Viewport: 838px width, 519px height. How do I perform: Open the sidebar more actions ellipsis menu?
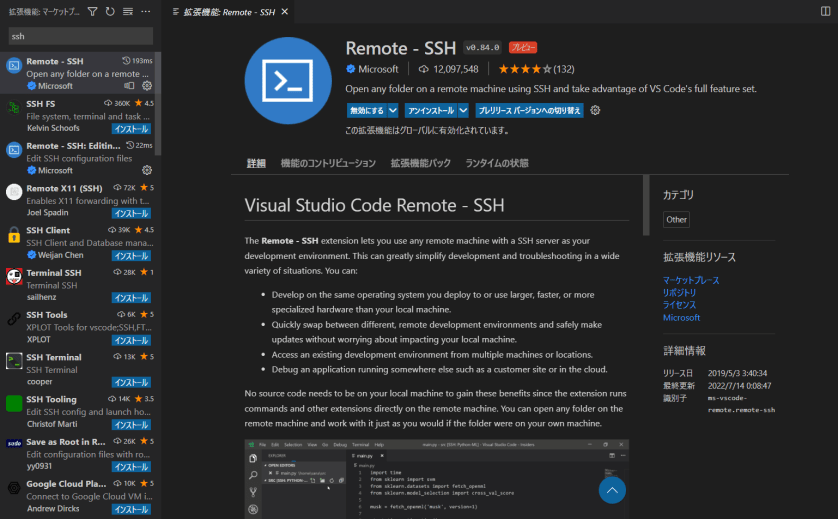coord(145,11)
